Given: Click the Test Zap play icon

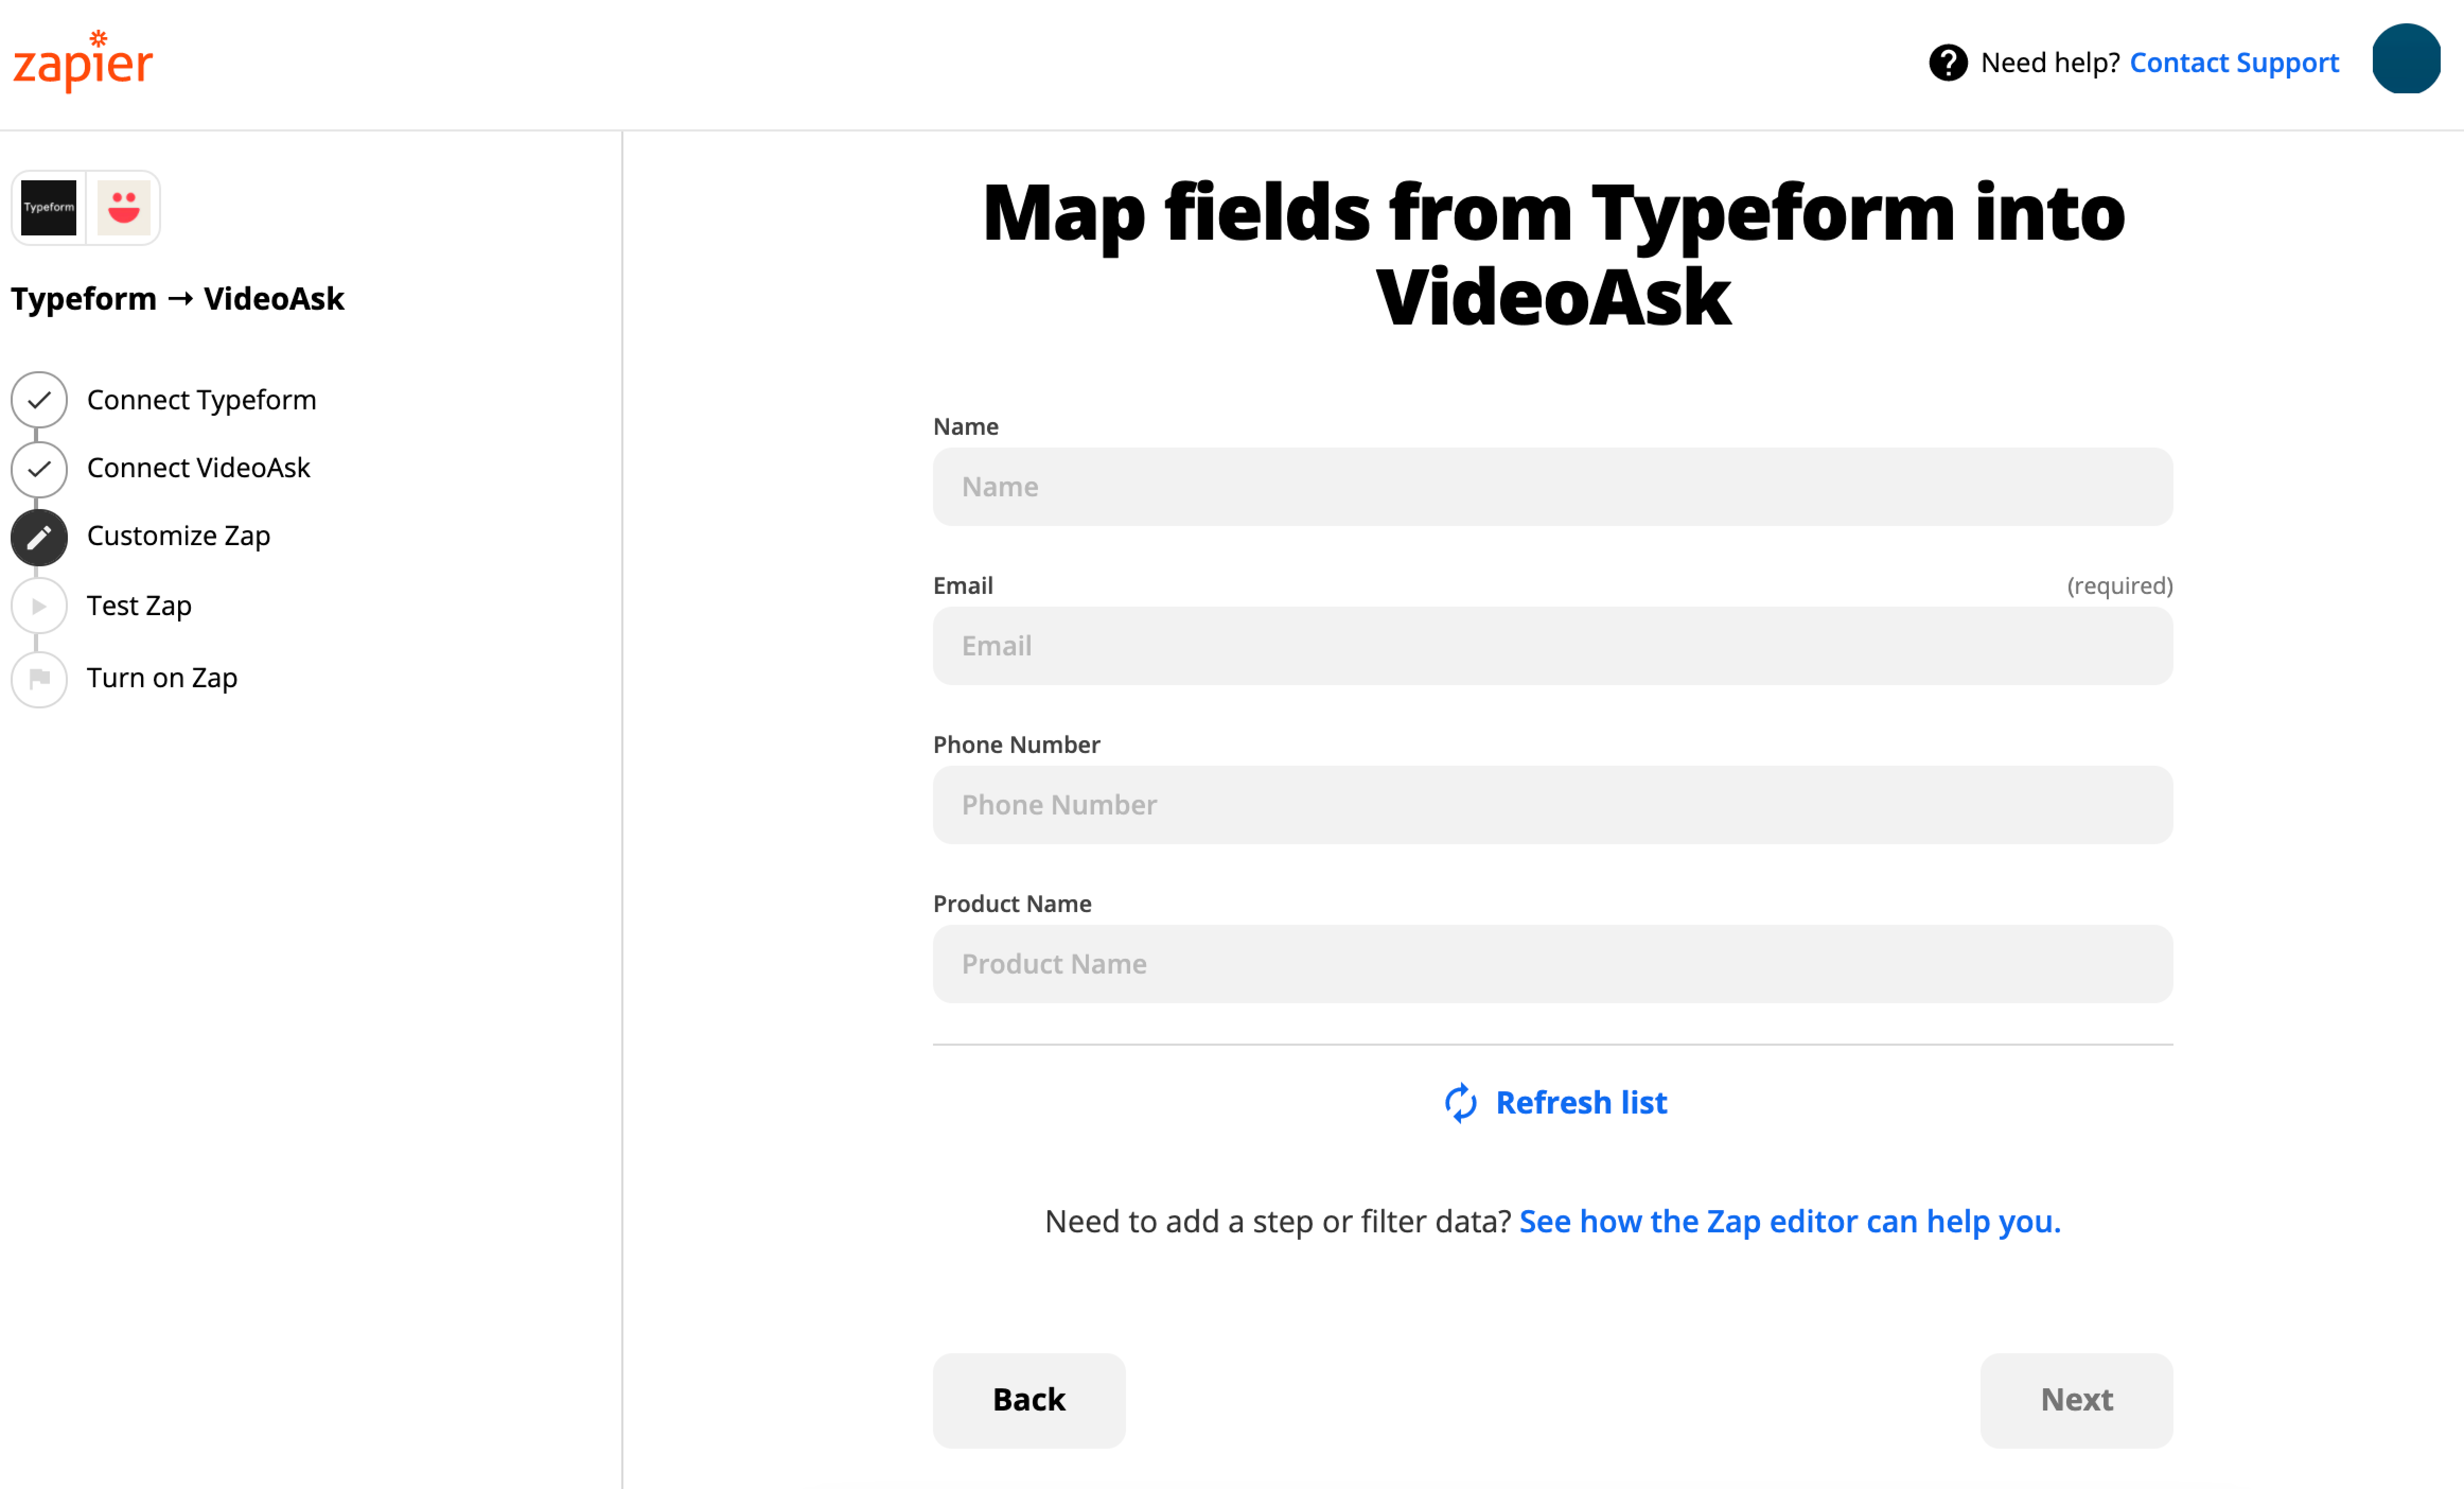Looking at the screenshot, I should click(39, 606).
